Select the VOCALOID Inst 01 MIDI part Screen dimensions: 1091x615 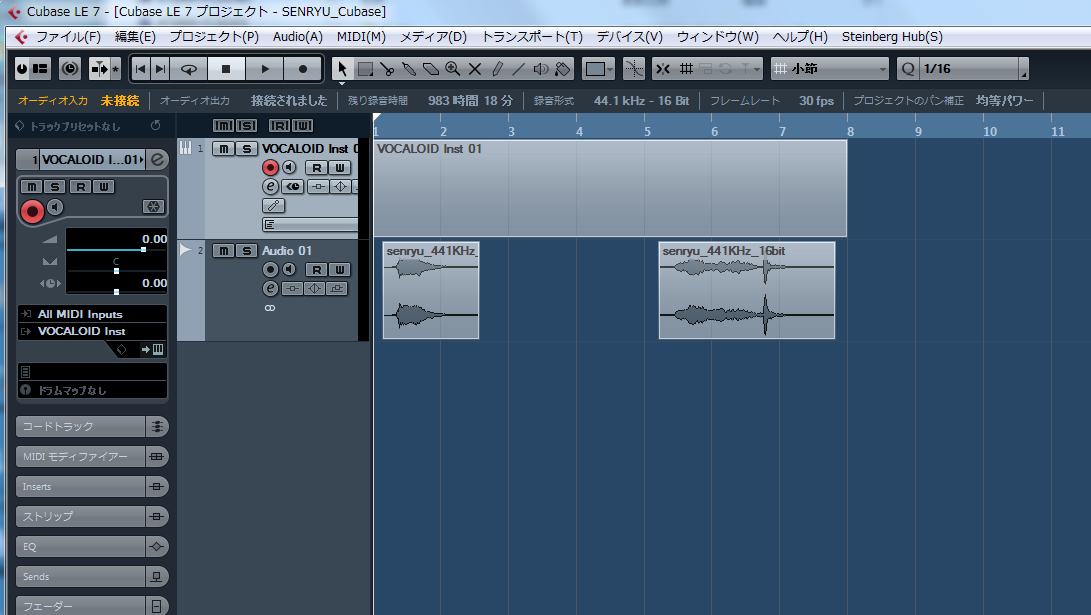point(610,189)
